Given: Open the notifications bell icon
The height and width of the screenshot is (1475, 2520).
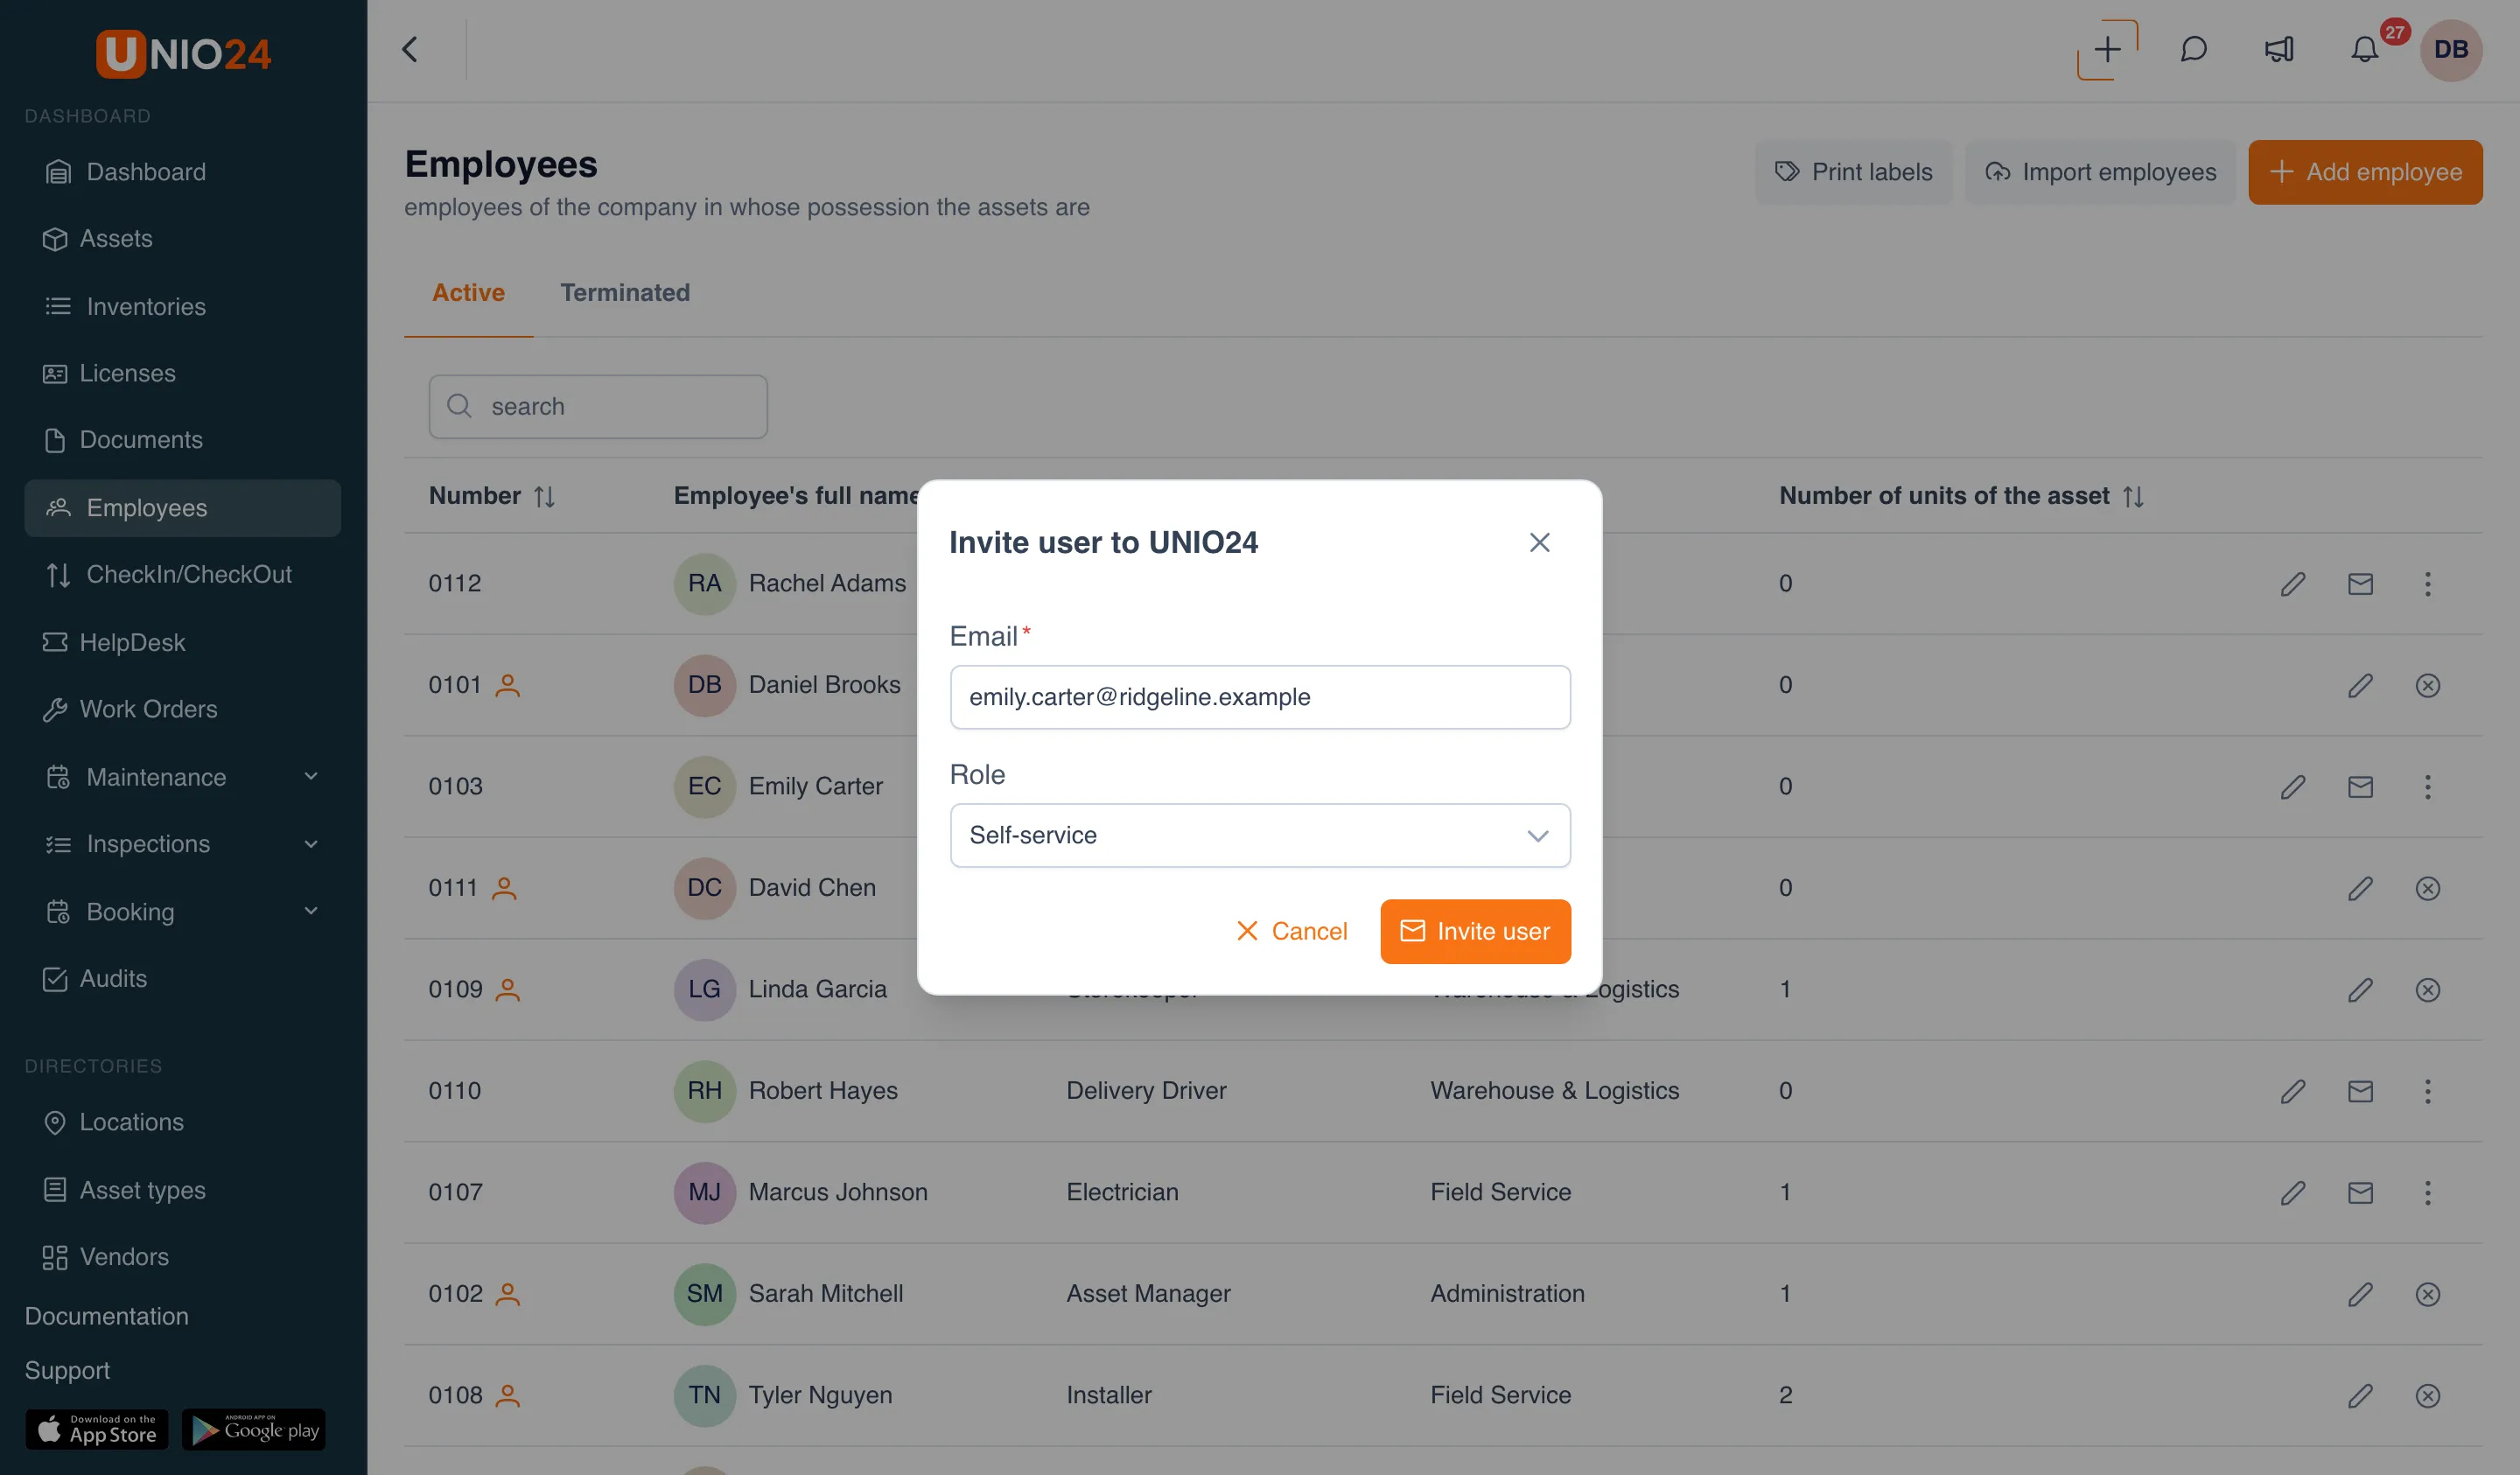Looking at the screenshot, I should 2364,50.
